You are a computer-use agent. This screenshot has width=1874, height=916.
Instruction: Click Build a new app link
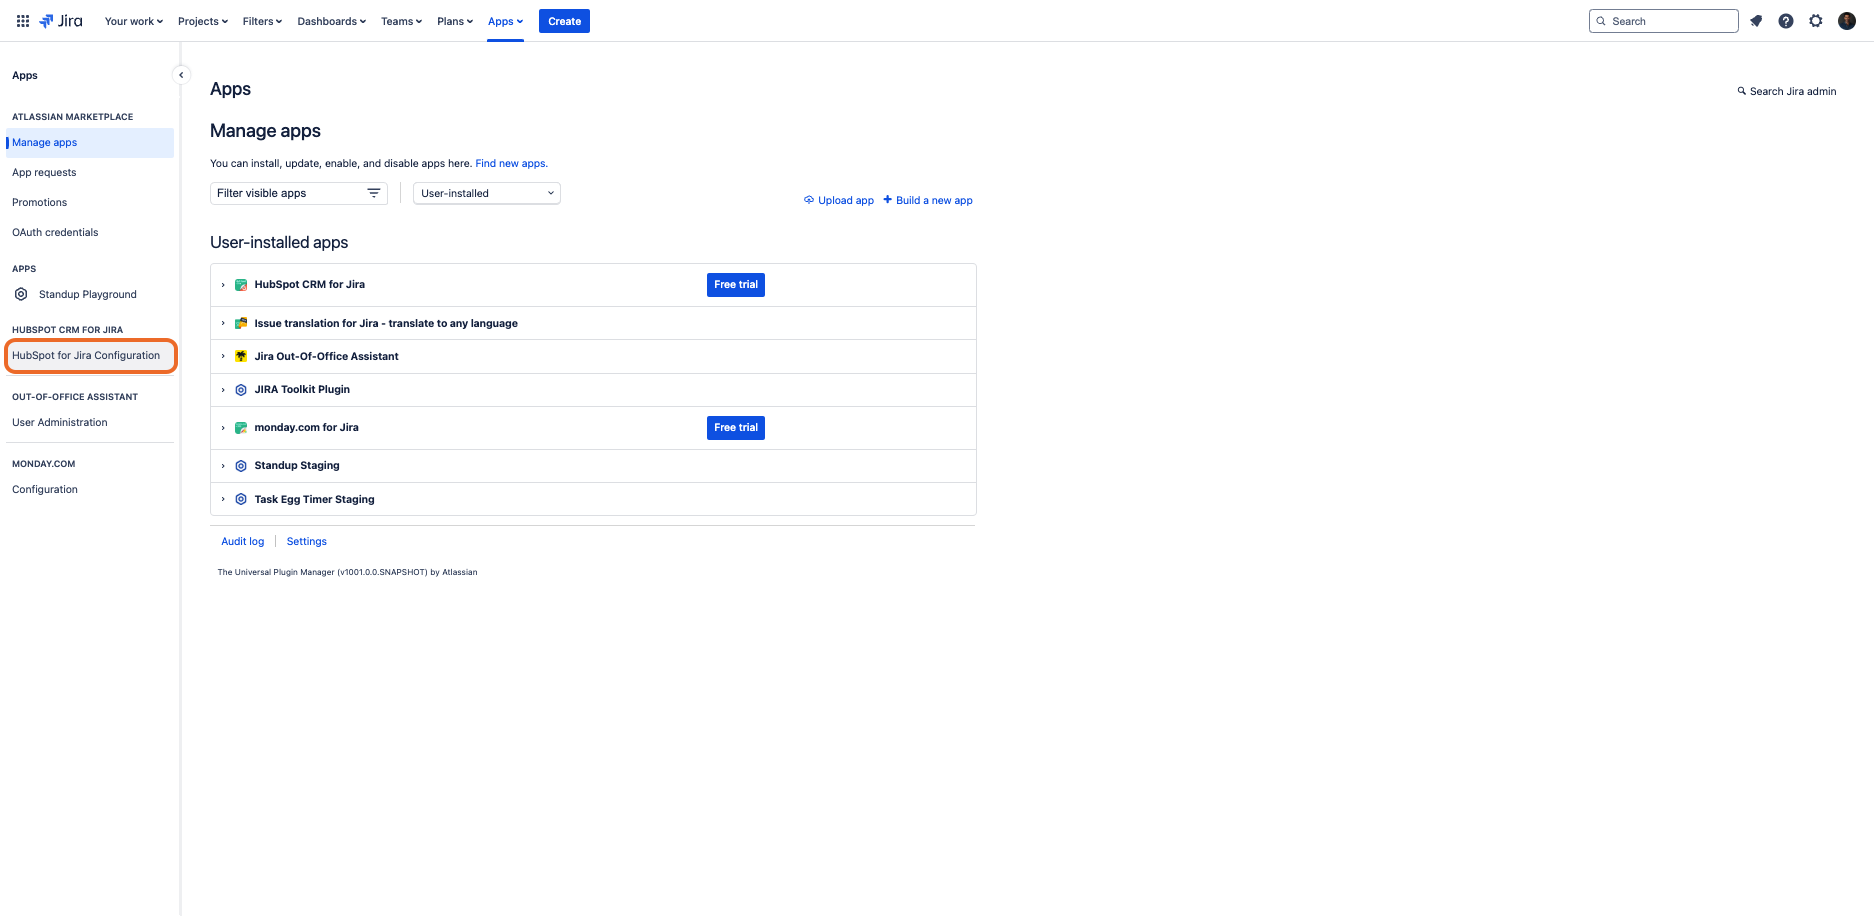click(934, 200)
